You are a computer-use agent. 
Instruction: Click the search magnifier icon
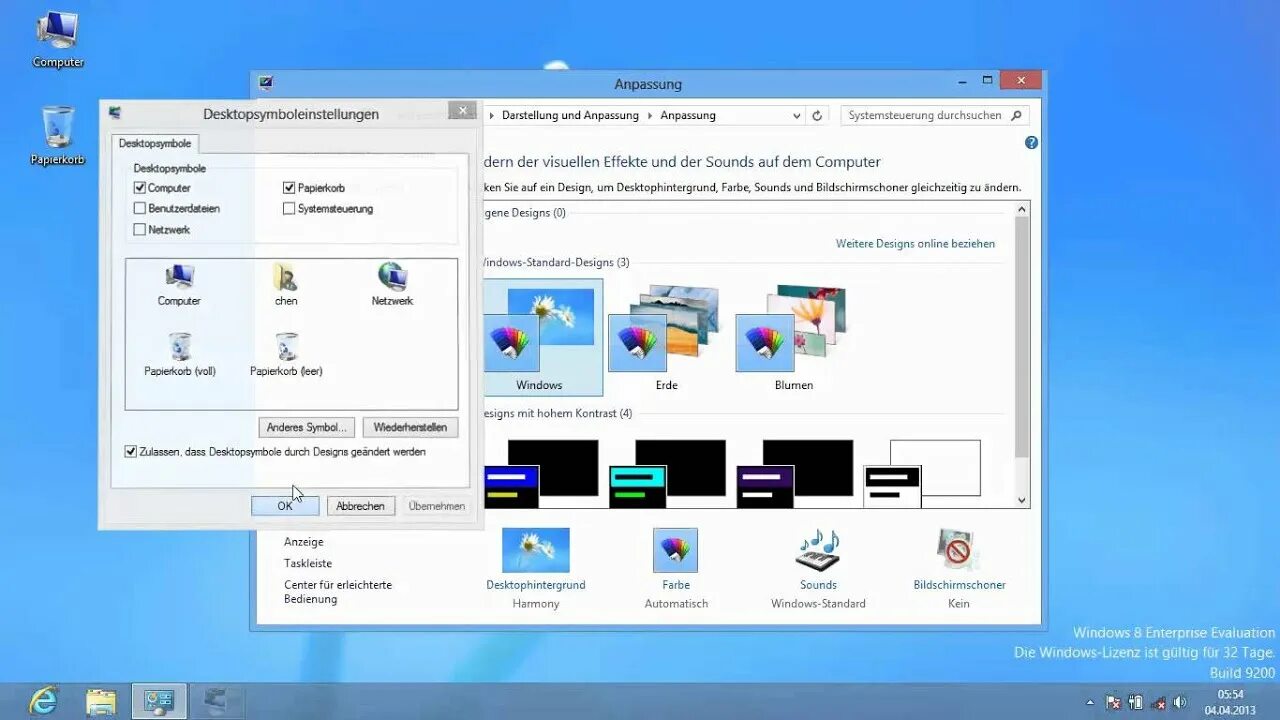(x=1016, y=116)
